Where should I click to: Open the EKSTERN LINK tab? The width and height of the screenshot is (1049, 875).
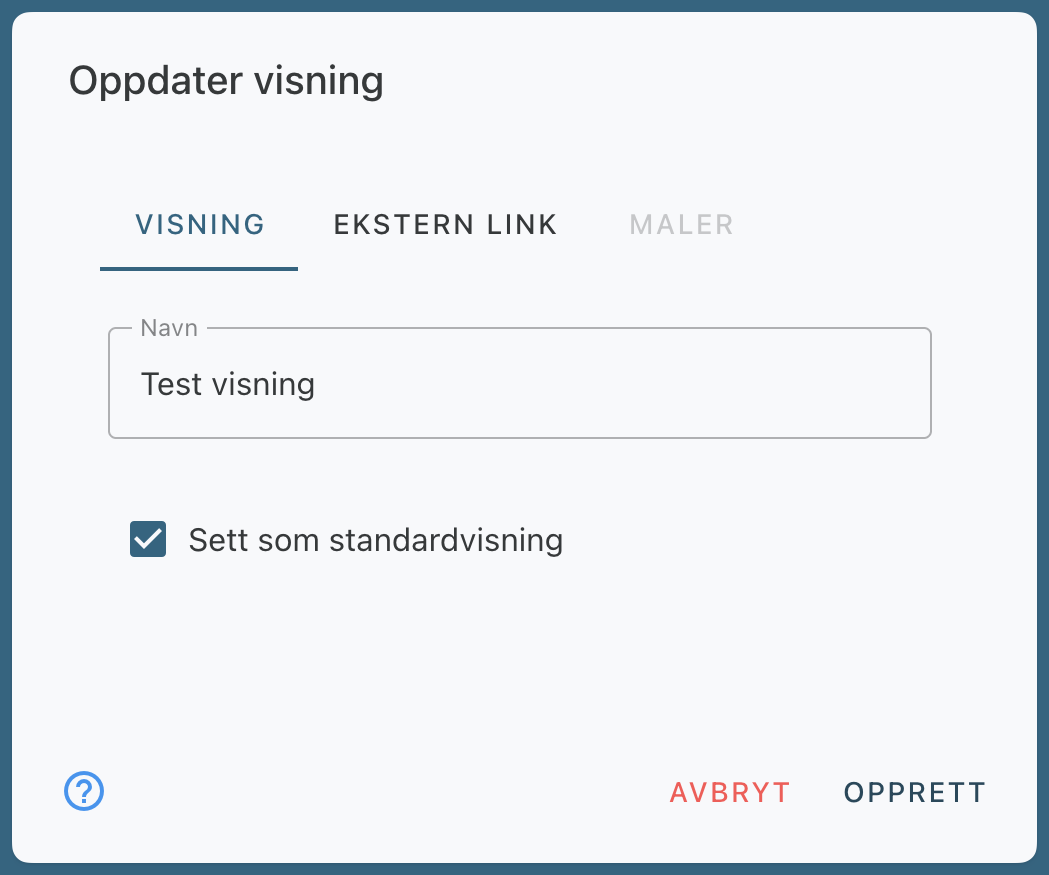point(445,225)
